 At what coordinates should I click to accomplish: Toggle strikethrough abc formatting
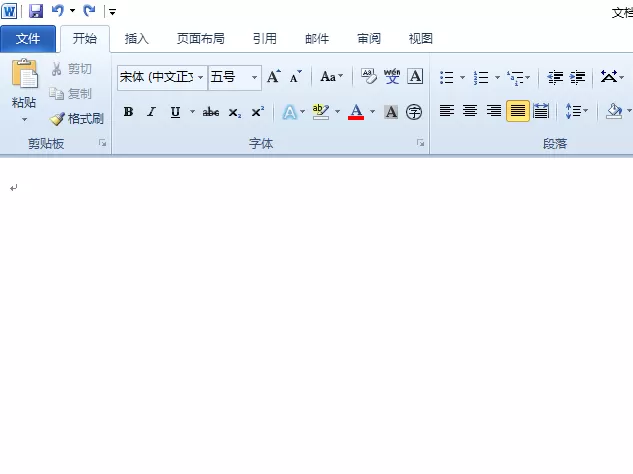(211, 112)
